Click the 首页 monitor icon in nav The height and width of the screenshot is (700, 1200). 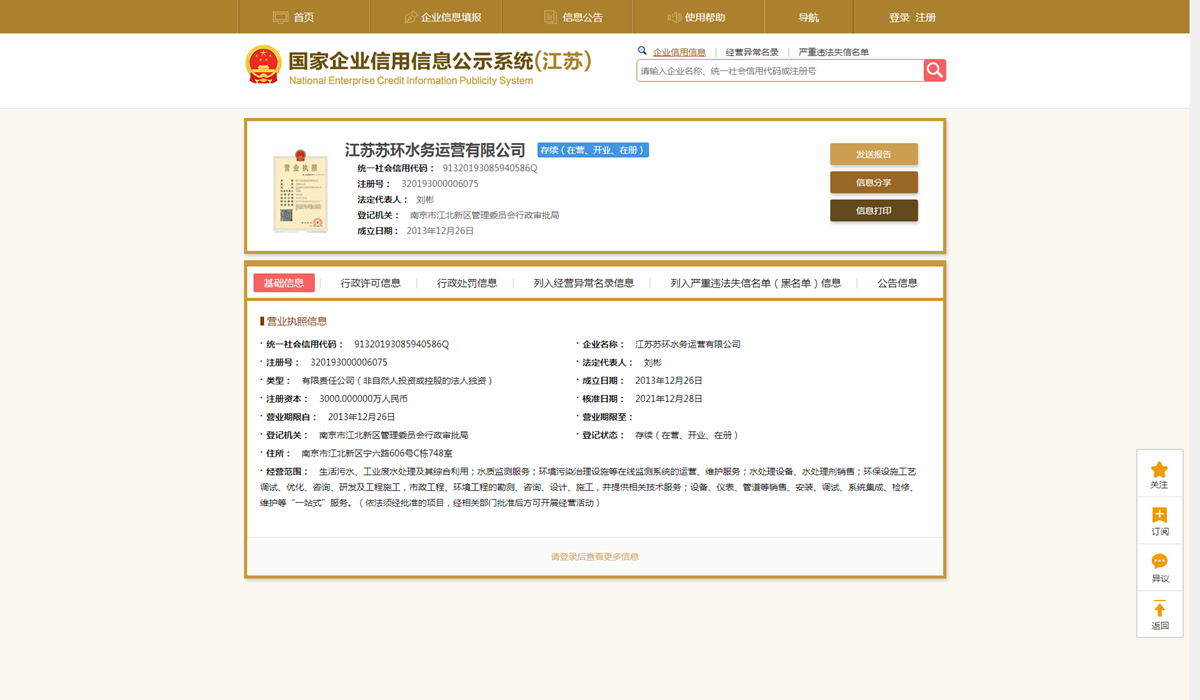click(x=280, y=17)
